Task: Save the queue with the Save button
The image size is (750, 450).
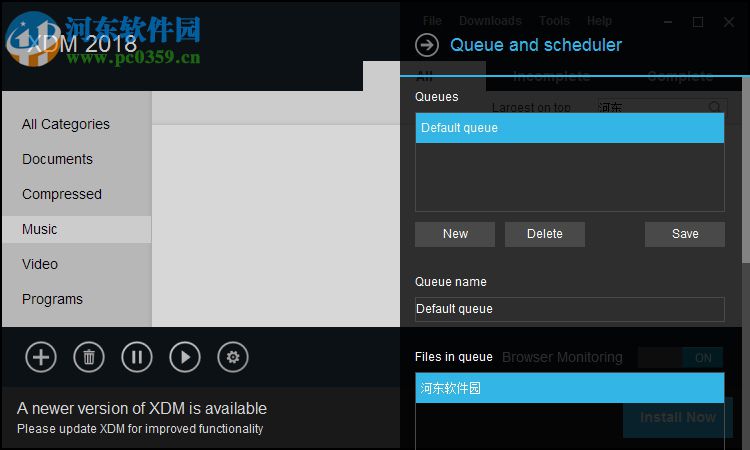Action: pyautogui.click(x=685, y=234)
